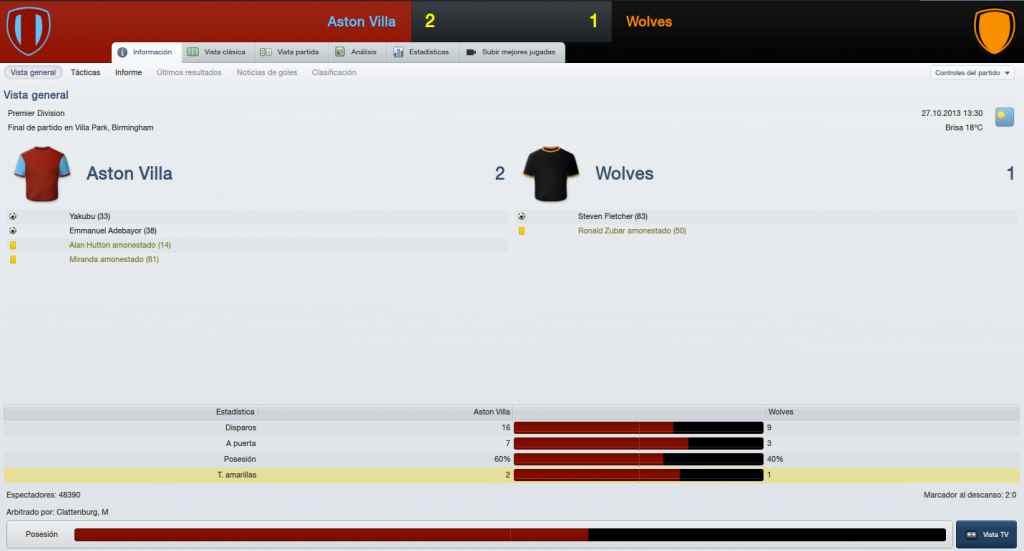
Task: Click yellow card icon next to Ronald Zubar
Action: [521, 231]
